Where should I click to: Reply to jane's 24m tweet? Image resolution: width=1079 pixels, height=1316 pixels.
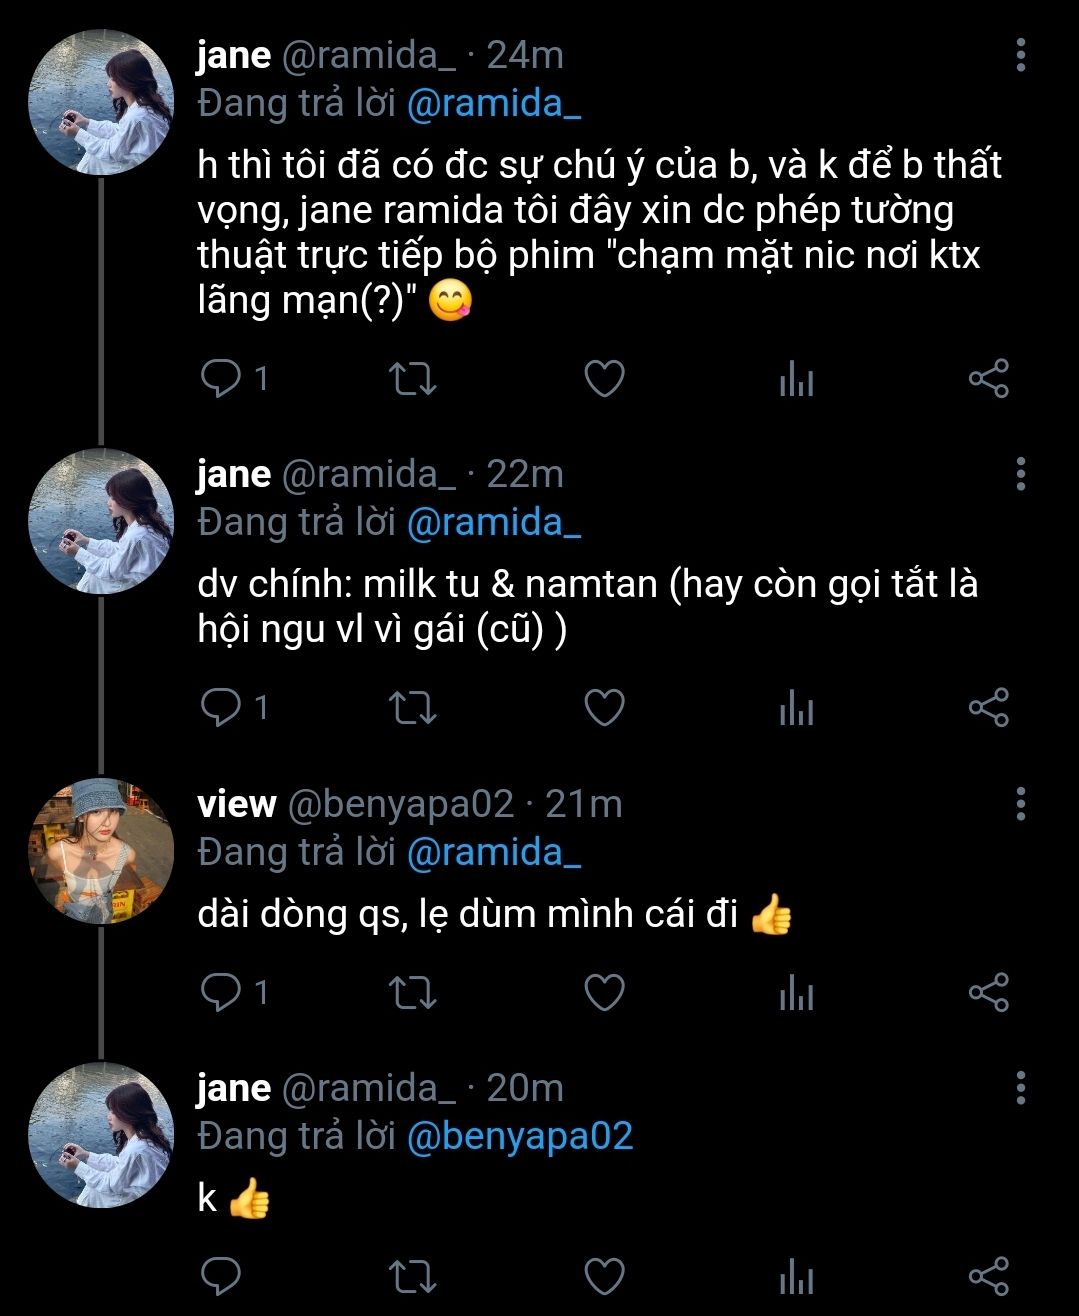(x=221, y=379)
